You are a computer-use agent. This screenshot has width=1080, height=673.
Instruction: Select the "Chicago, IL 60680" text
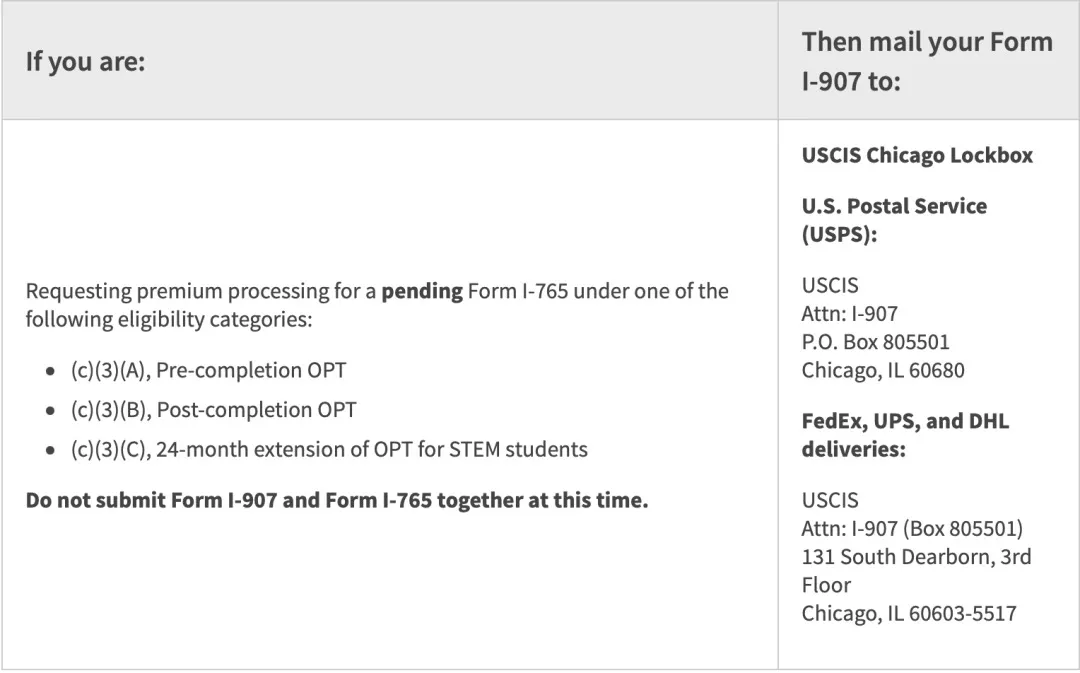point(883,370)
